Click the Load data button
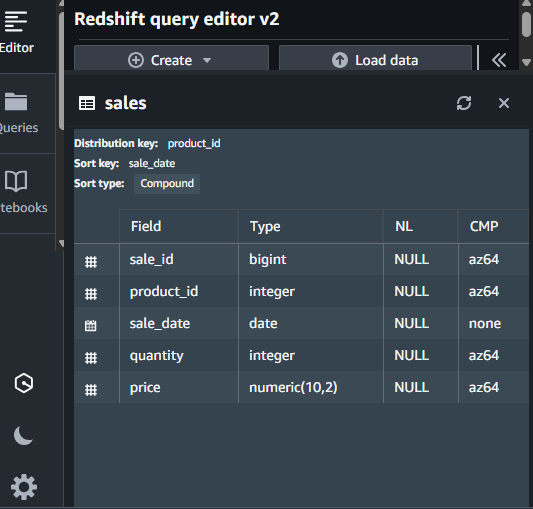Image resolution: width=533 pixels, height=509 pixels. coord(375,58)
